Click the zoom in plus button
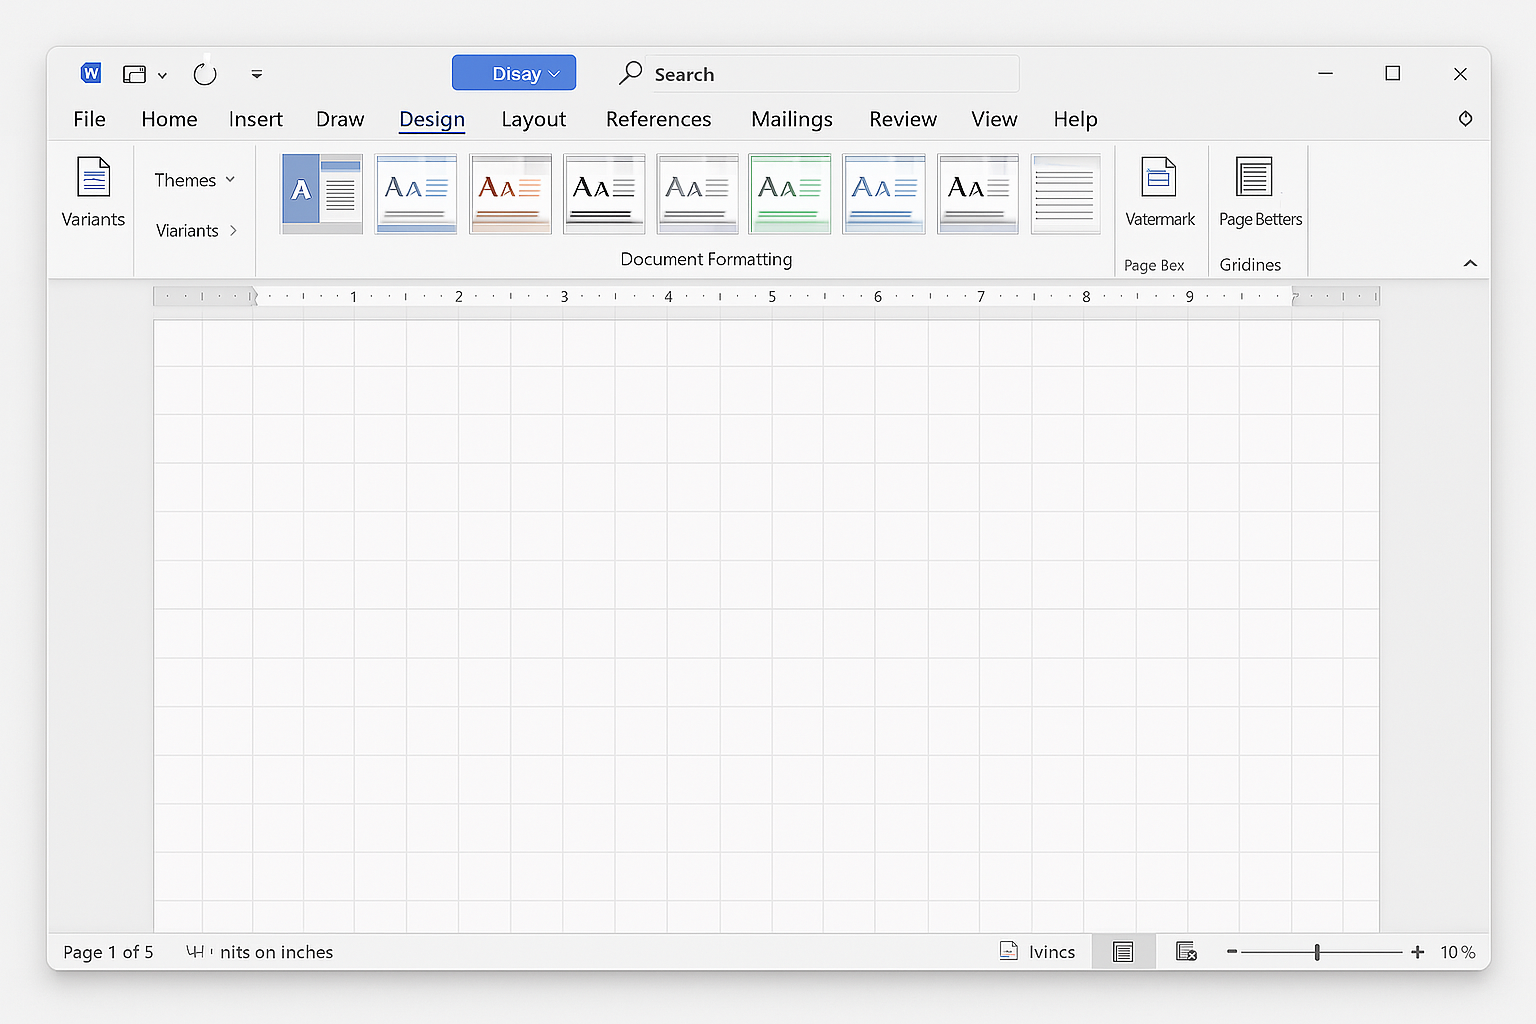Screen dimensions: 1536x1024 click(1417, 952)
